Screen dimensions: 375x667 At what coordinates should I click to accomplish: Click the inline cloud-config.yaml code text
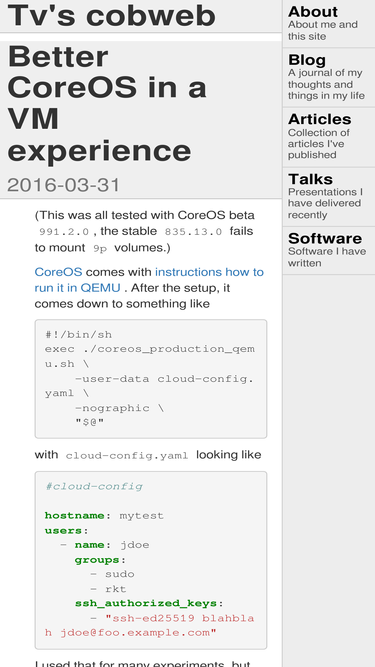tap(127, 456)
